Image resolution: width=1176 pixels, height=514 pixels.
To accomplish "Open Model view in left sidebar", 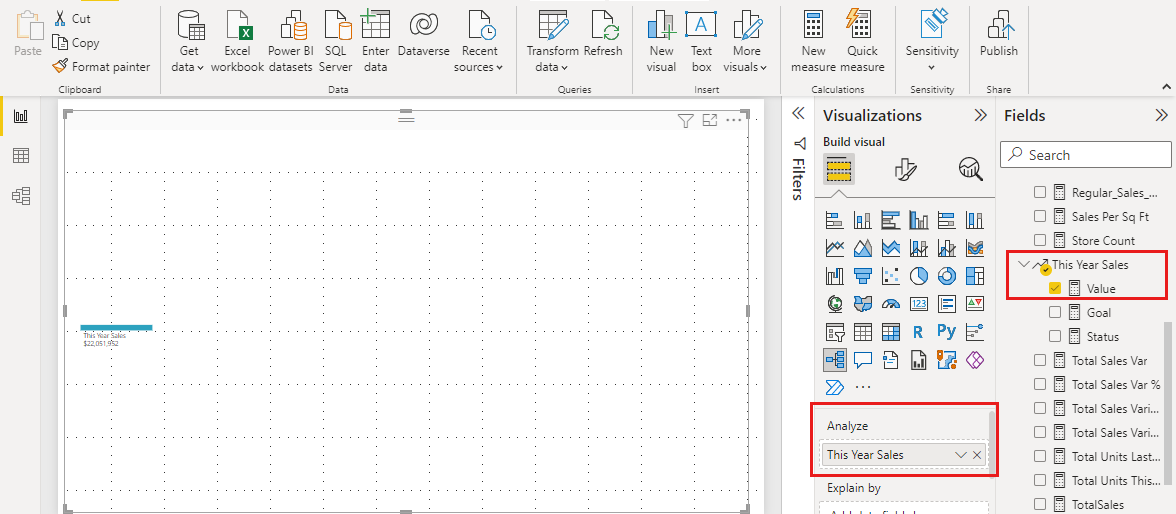I will click(x=21, y=197).
